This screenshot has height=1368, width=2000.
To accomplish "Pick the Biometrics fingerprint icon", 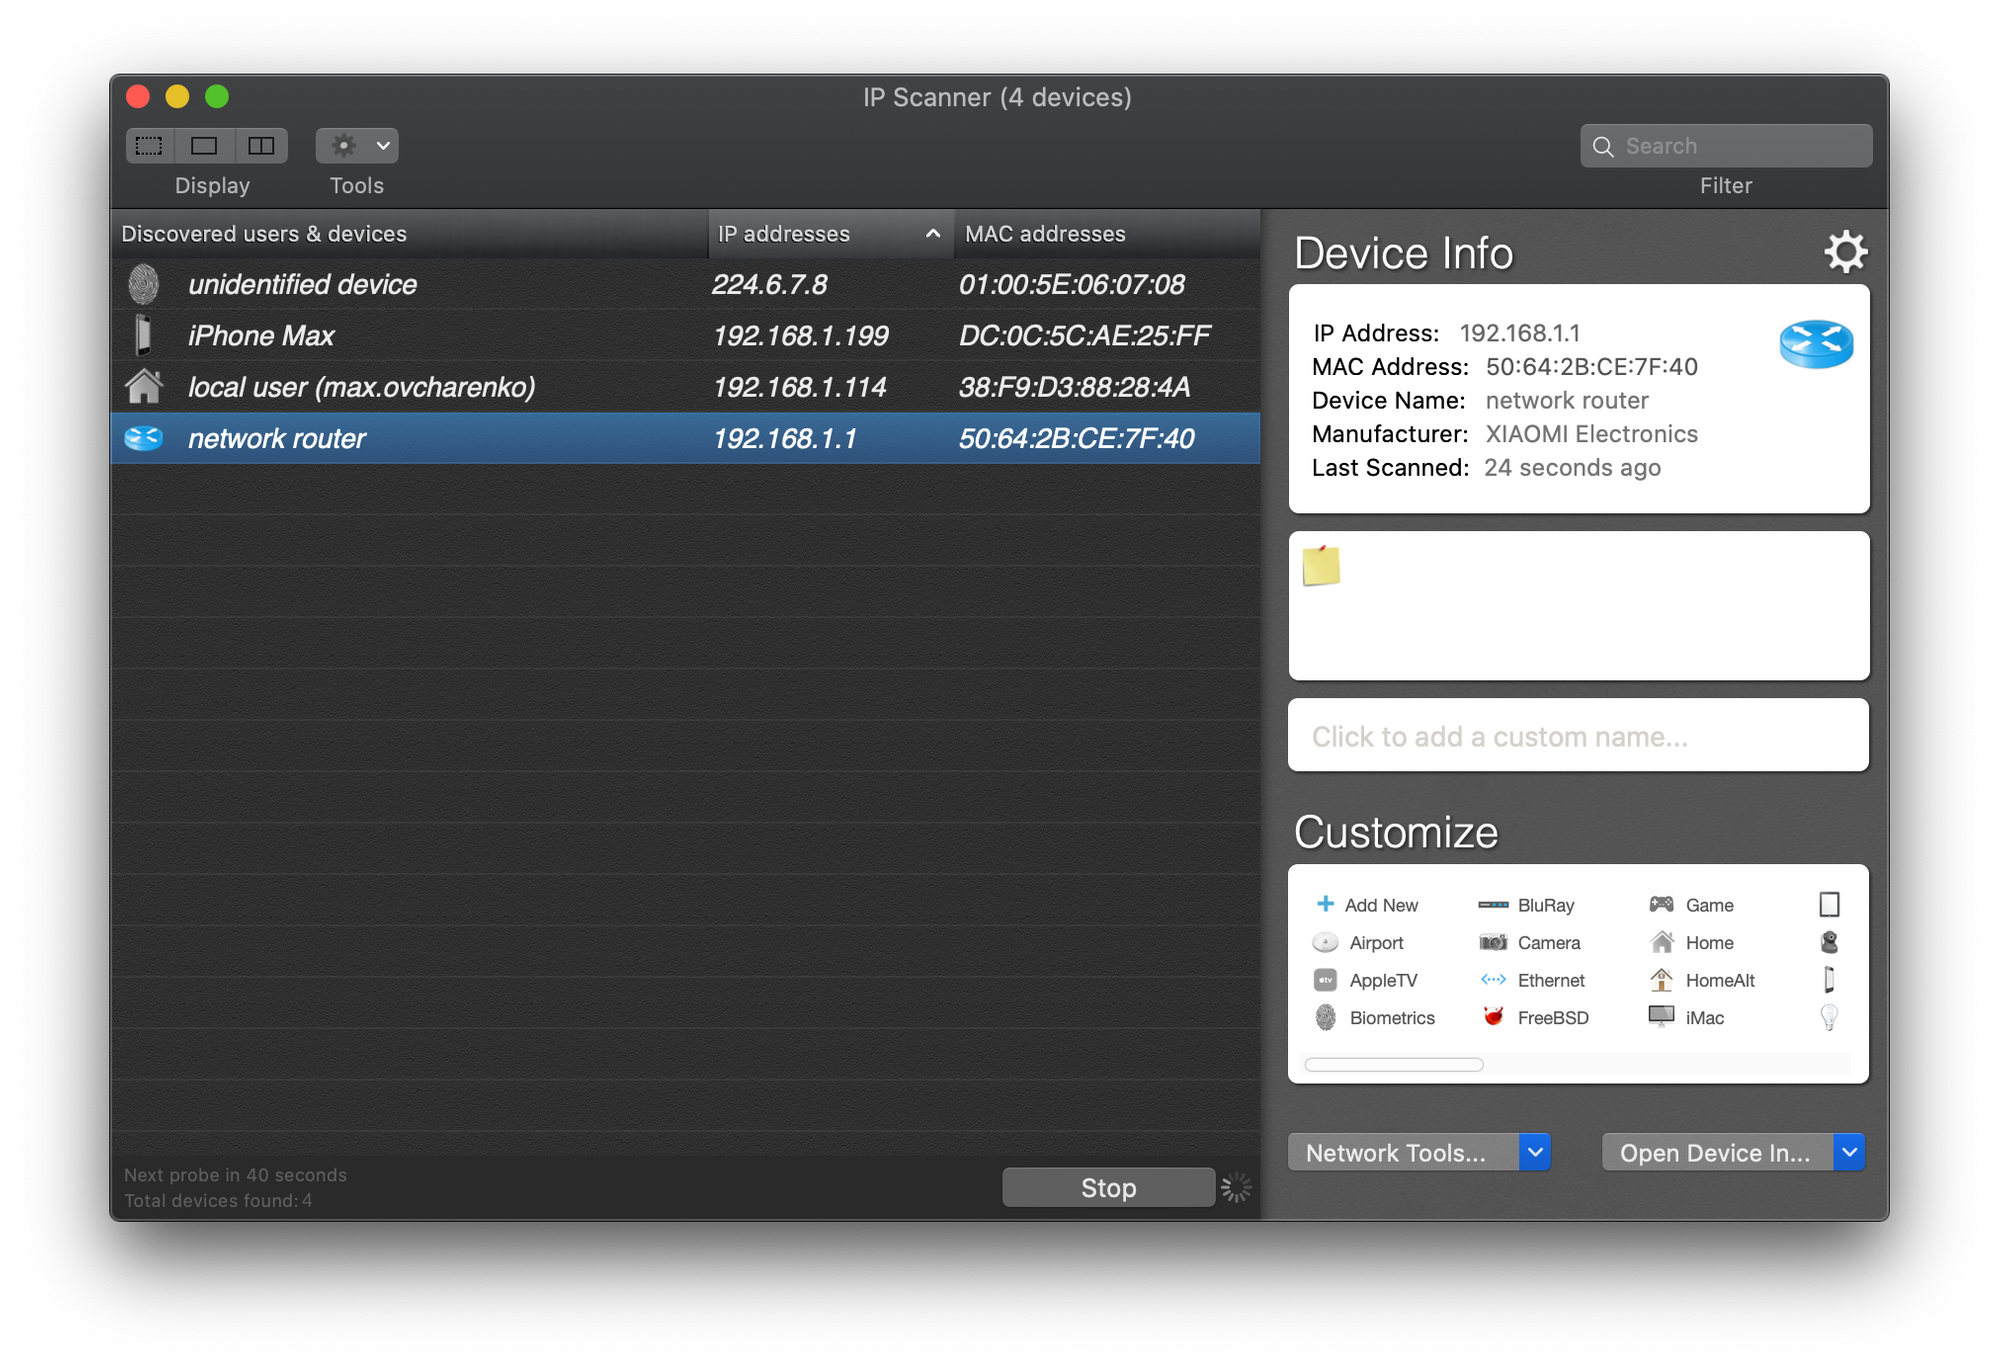I will click(x=1326, y=1017).
